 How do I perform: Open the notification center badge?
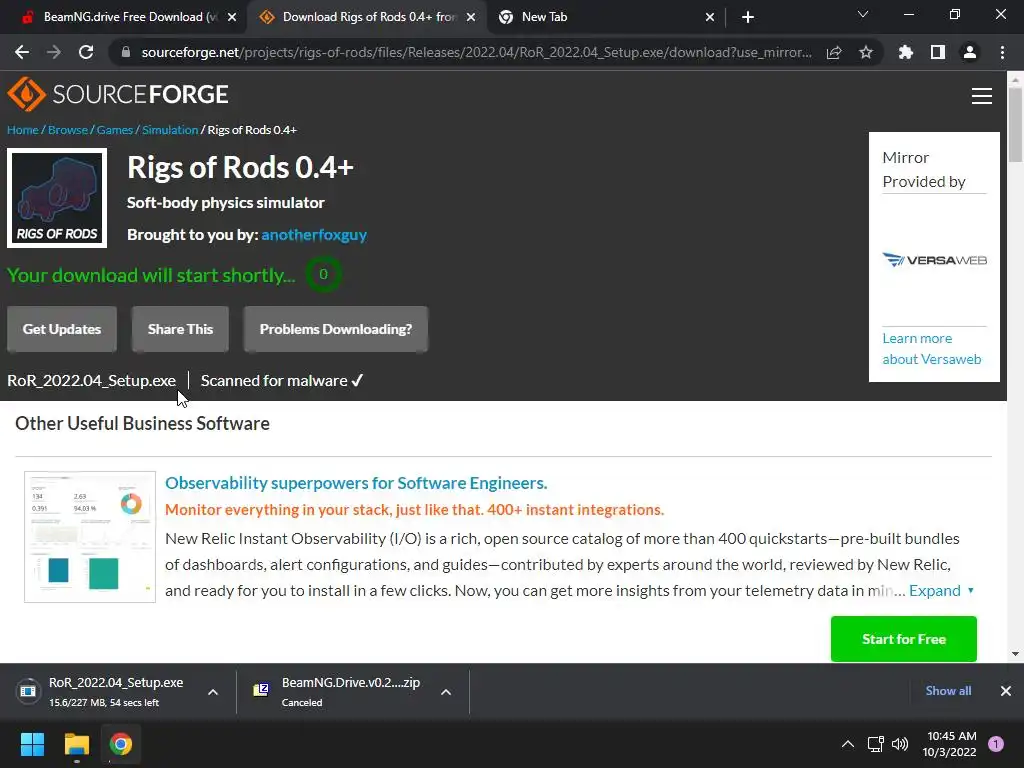[996, 744]
